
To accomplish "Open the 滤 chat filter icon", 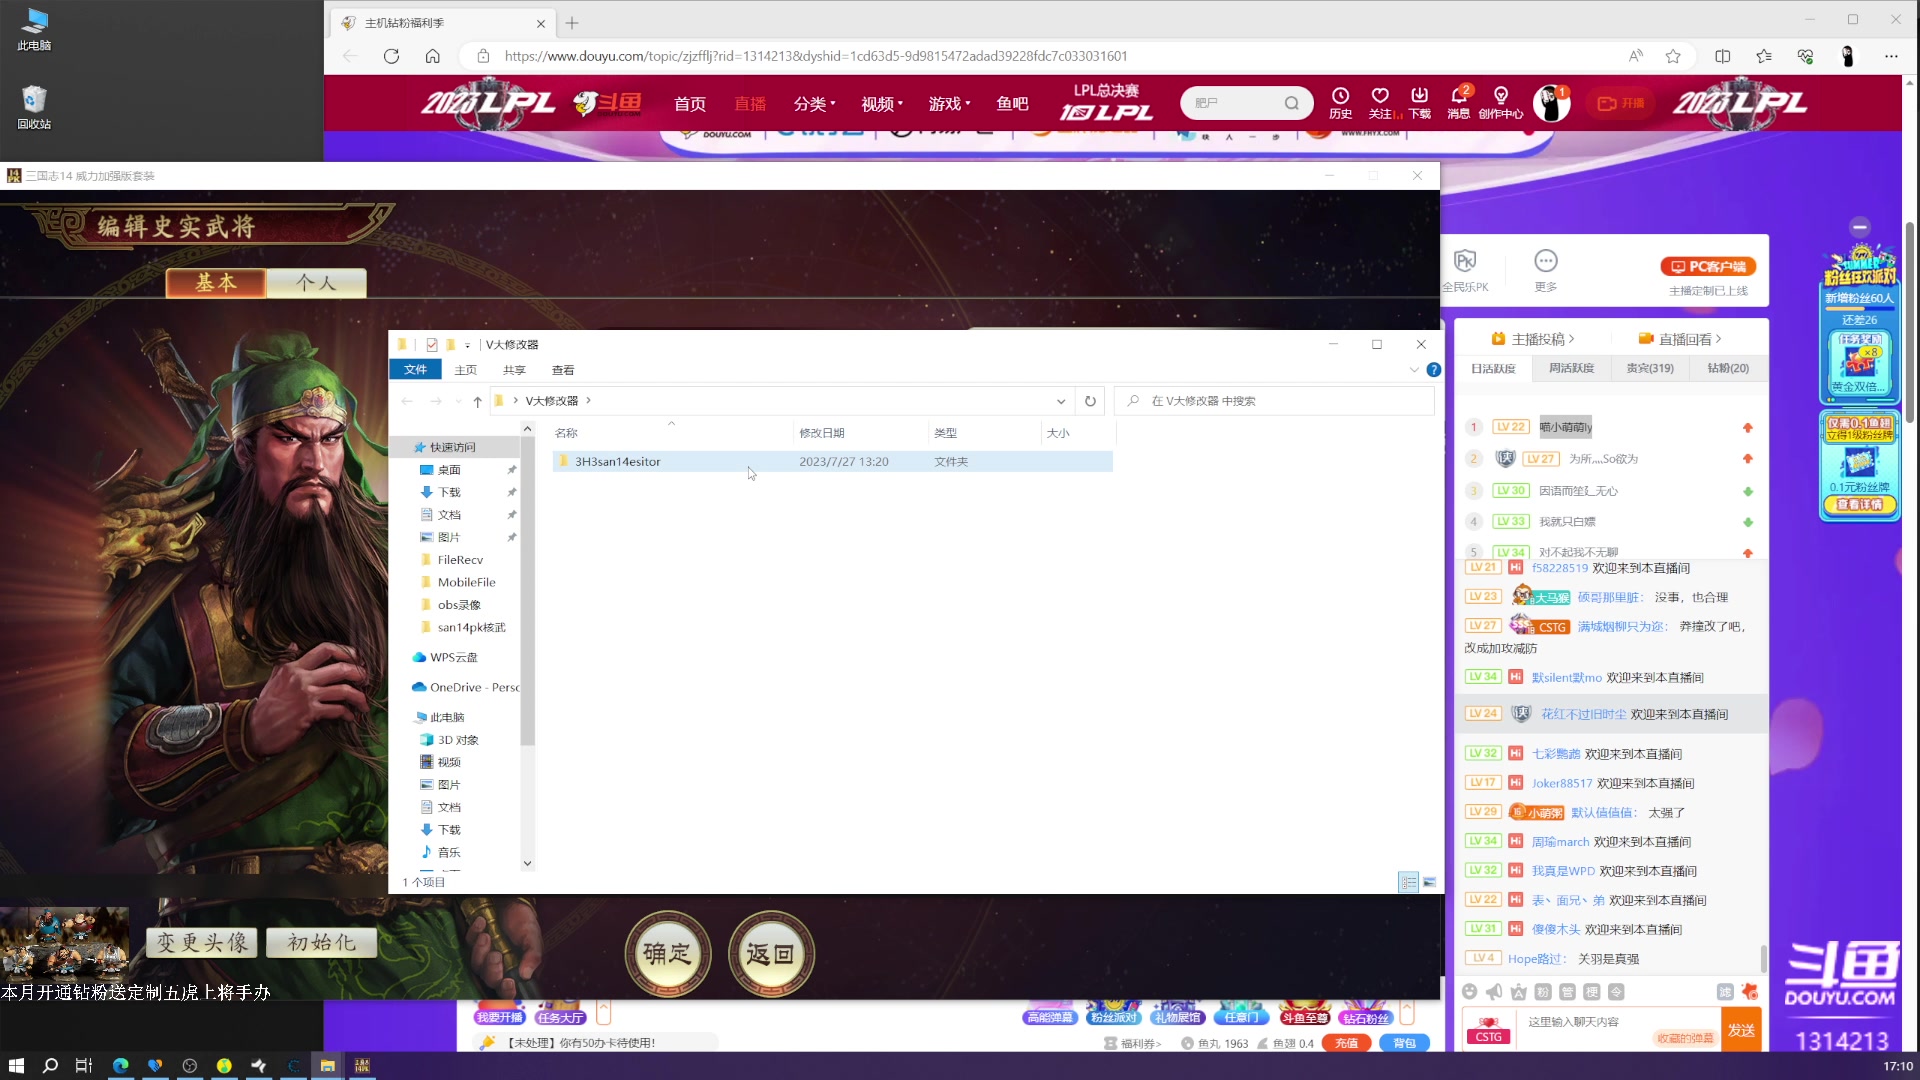I will pyautogui.click(x=1725, y=992).
